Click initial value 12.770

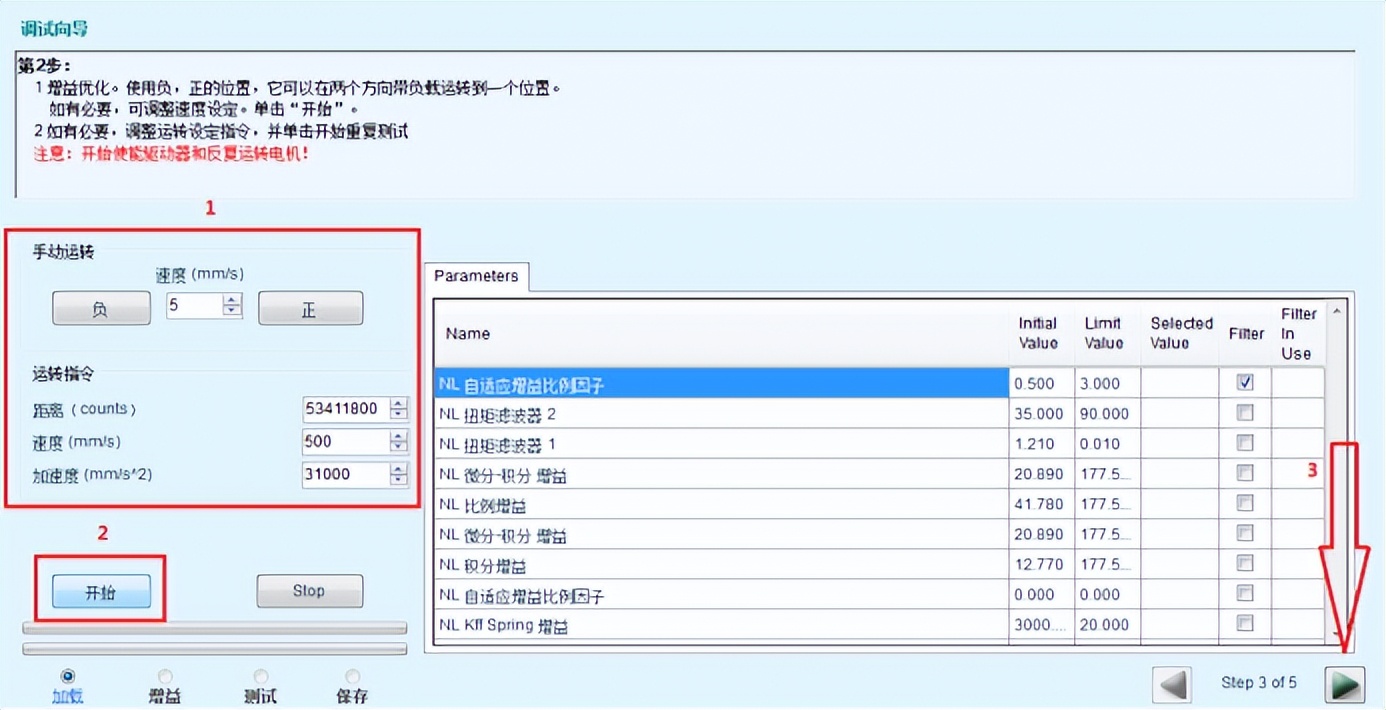[x=1041, y=564]
